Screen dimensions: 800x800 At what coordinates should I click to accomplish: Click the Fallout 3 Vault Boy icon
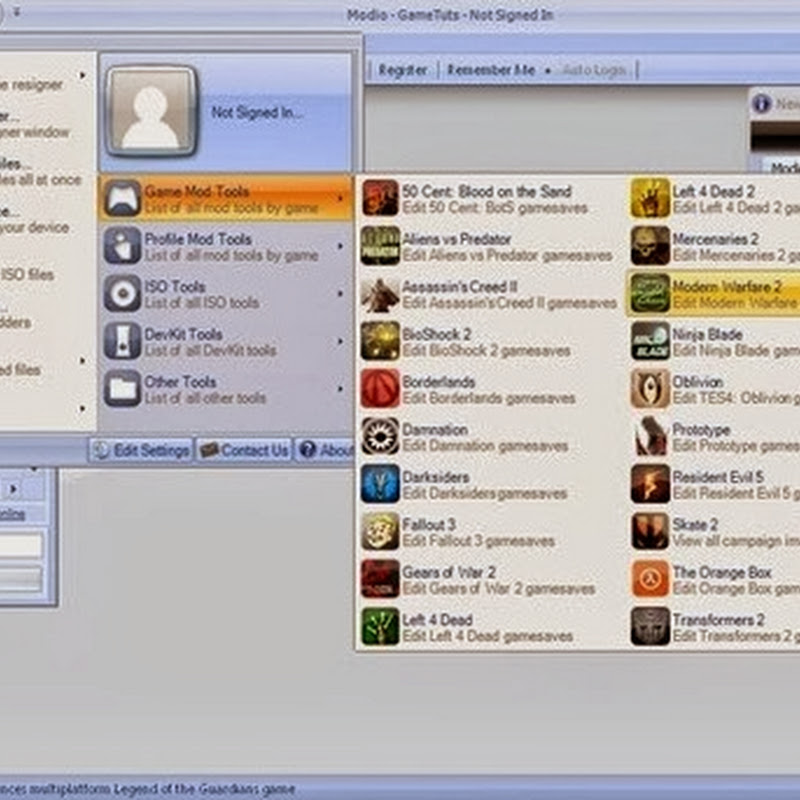coord(380,531)
